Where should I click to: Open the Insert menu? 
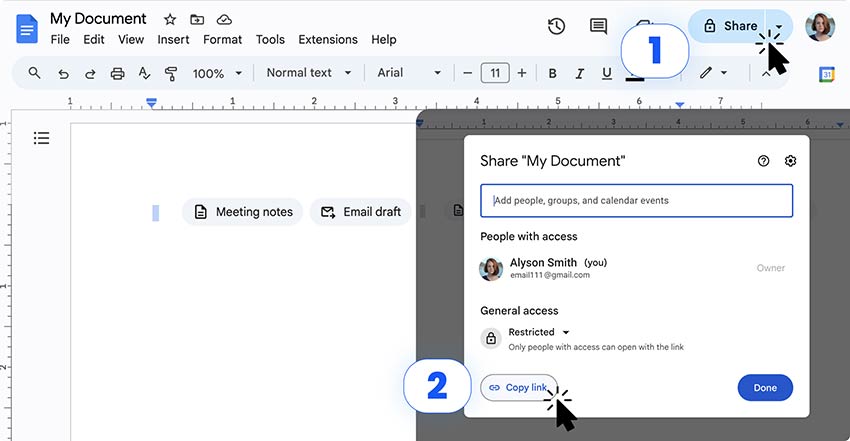pyautogui.click(x=172, y=40)
